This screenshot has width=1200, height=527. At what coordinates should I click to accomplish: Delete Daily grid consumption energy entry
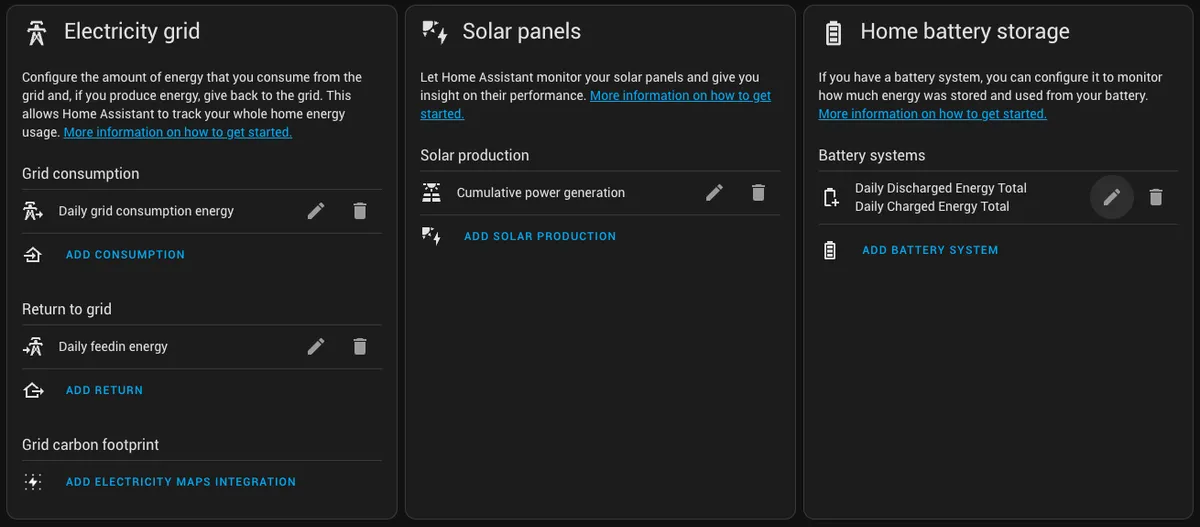(360, 211)
